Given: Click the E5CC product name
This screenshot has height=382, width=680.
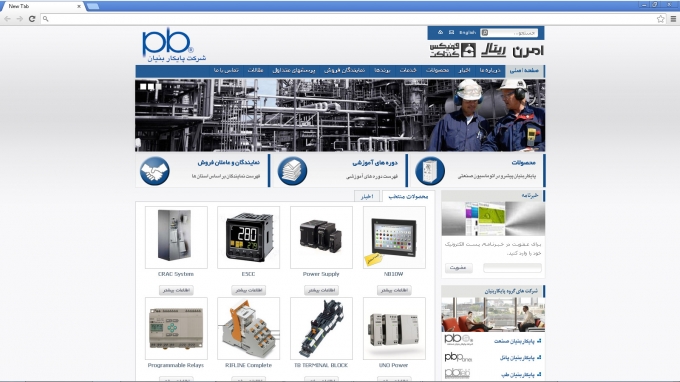Looking at the screenshot, I should [248, 274].
